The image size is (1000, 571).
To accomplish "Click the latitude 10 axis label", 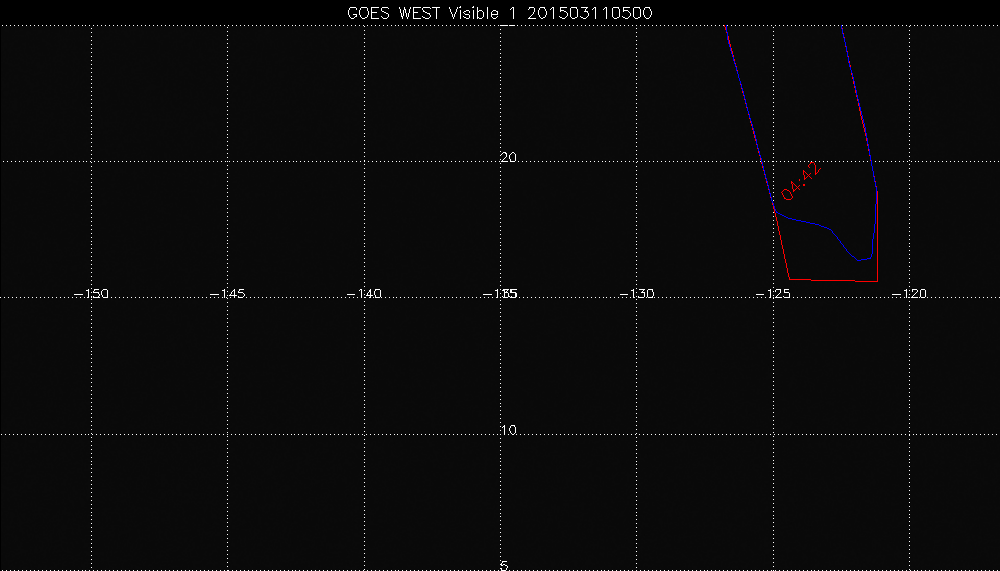I will [x=509, y=431].
